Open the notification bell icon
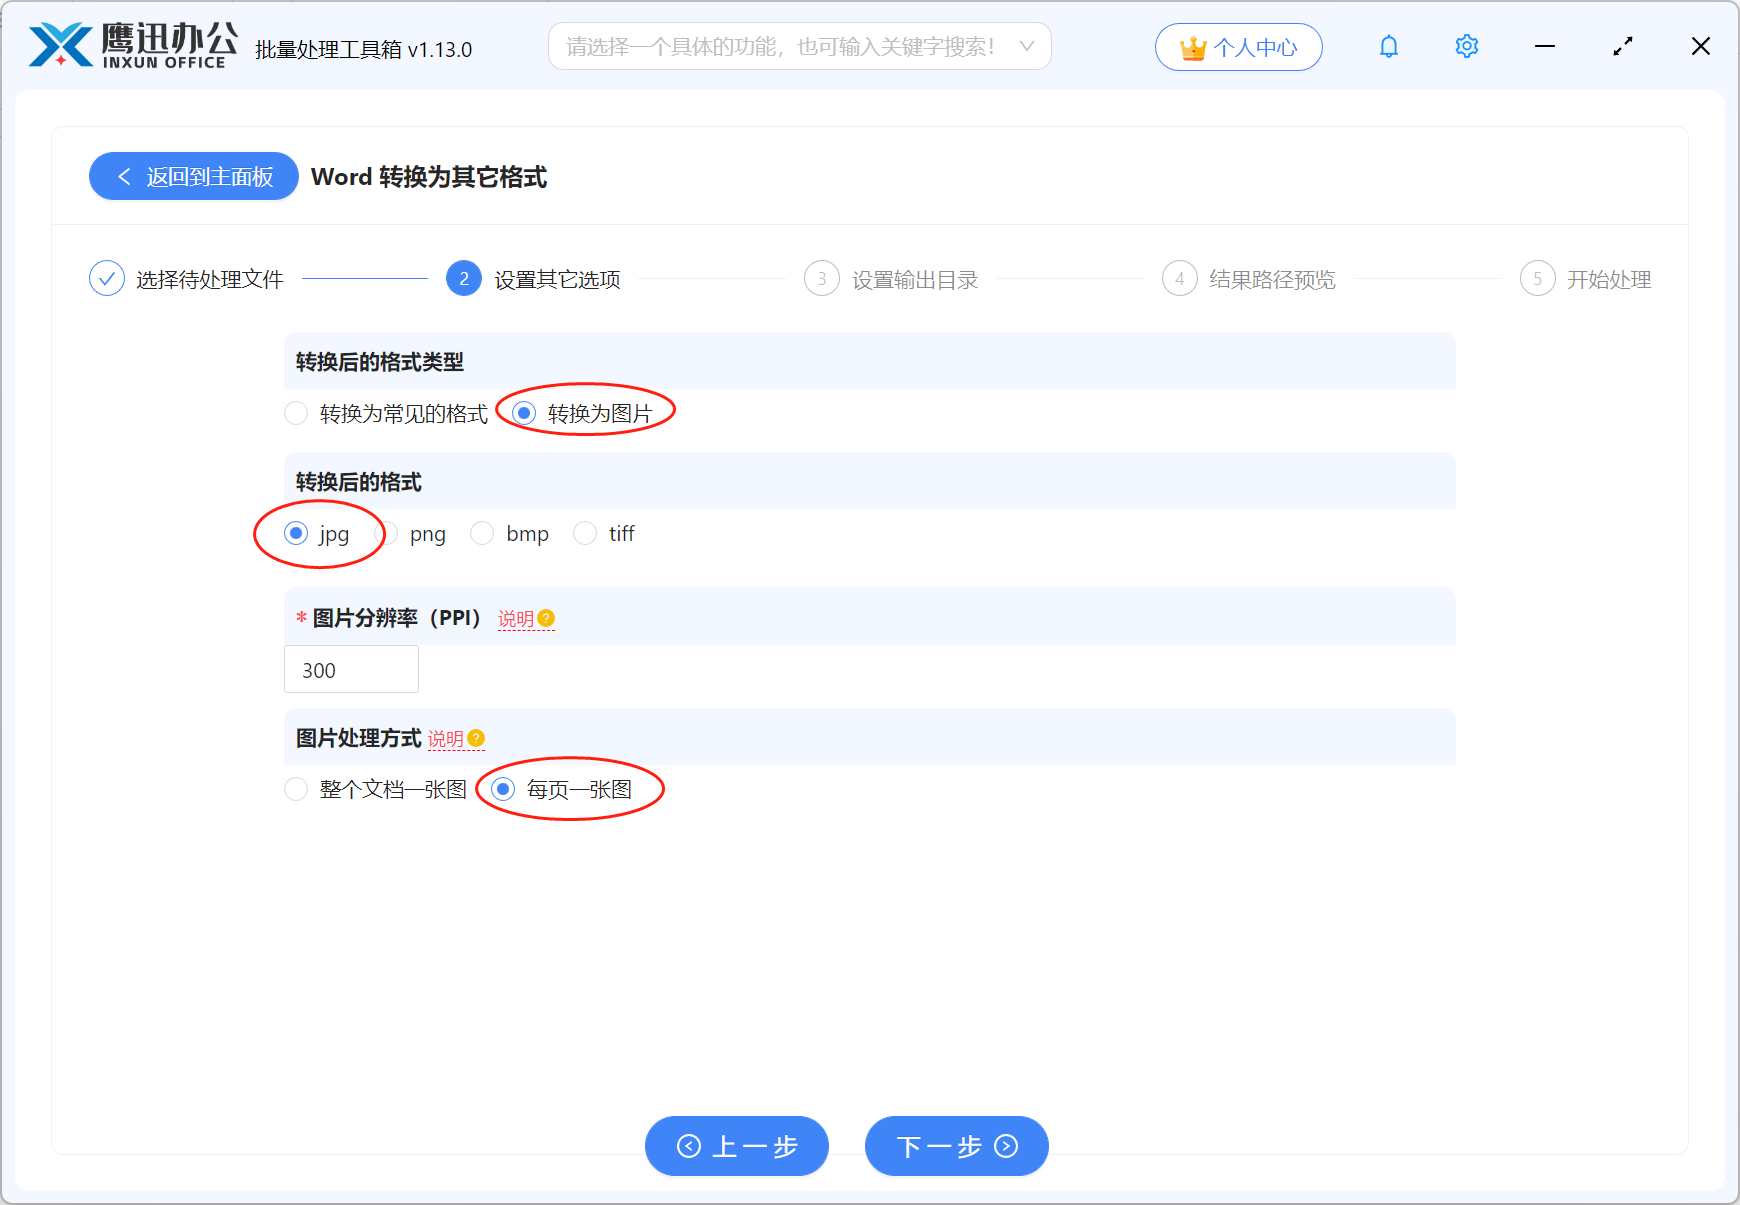The height and width of the screenshot is (1205, 1740). (1388, 46)
